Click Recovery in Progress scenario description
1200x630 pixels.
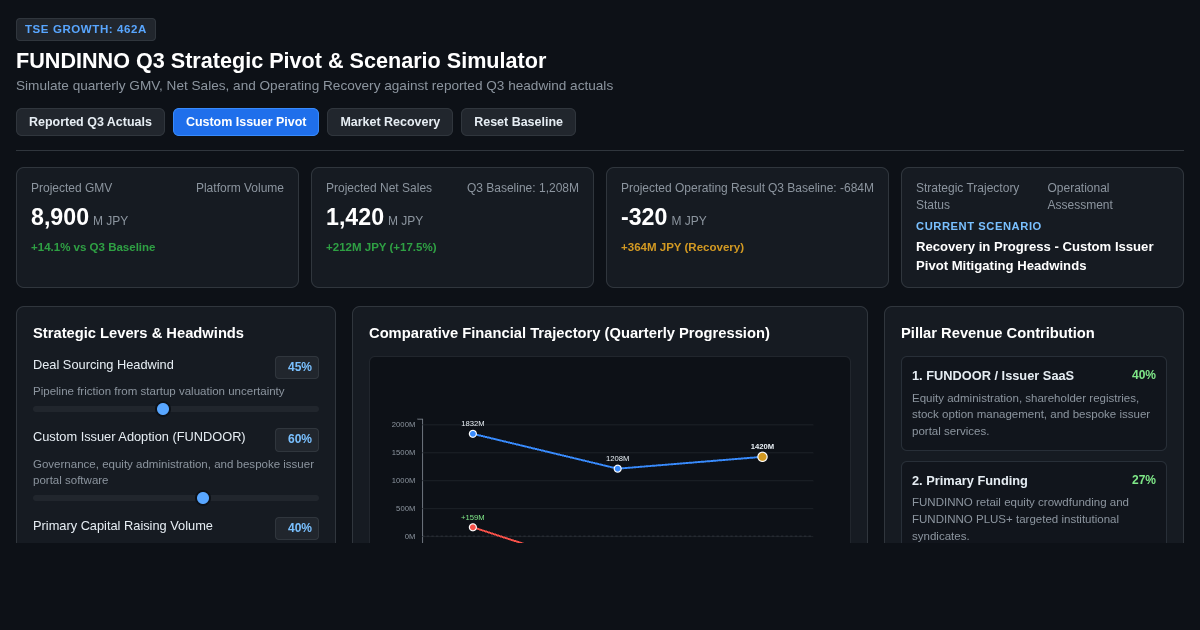tap(1035, 256)
